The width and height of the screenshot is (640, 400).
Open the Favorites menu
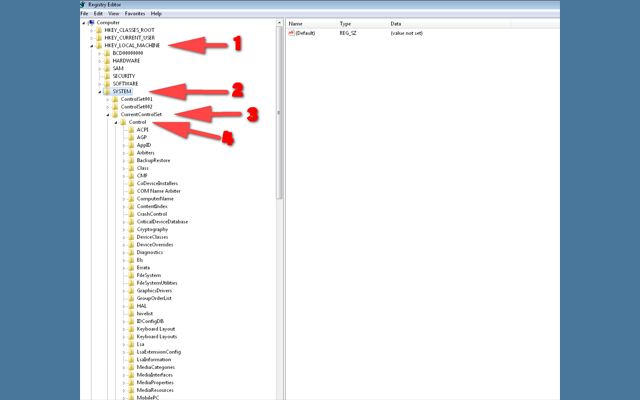[x=135, y=13]
